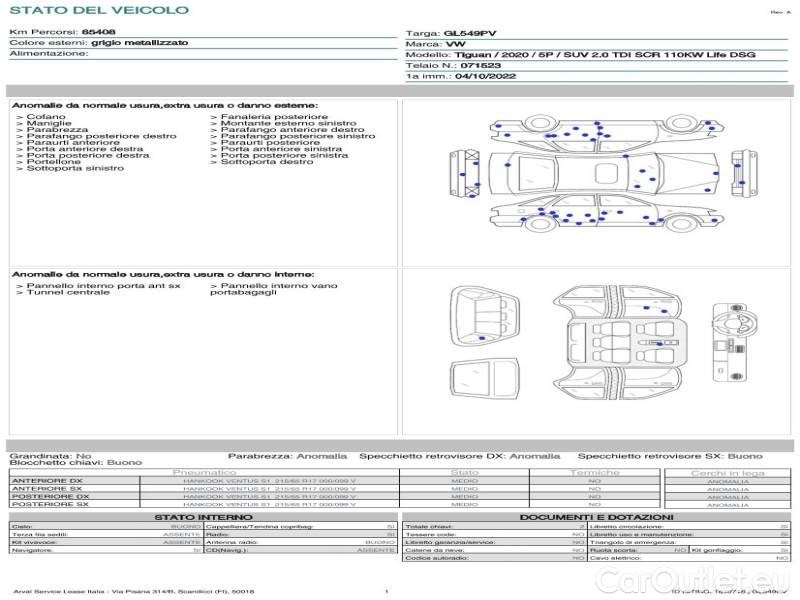Select the empty cargo area diagram at bottom left

(485, 379)
